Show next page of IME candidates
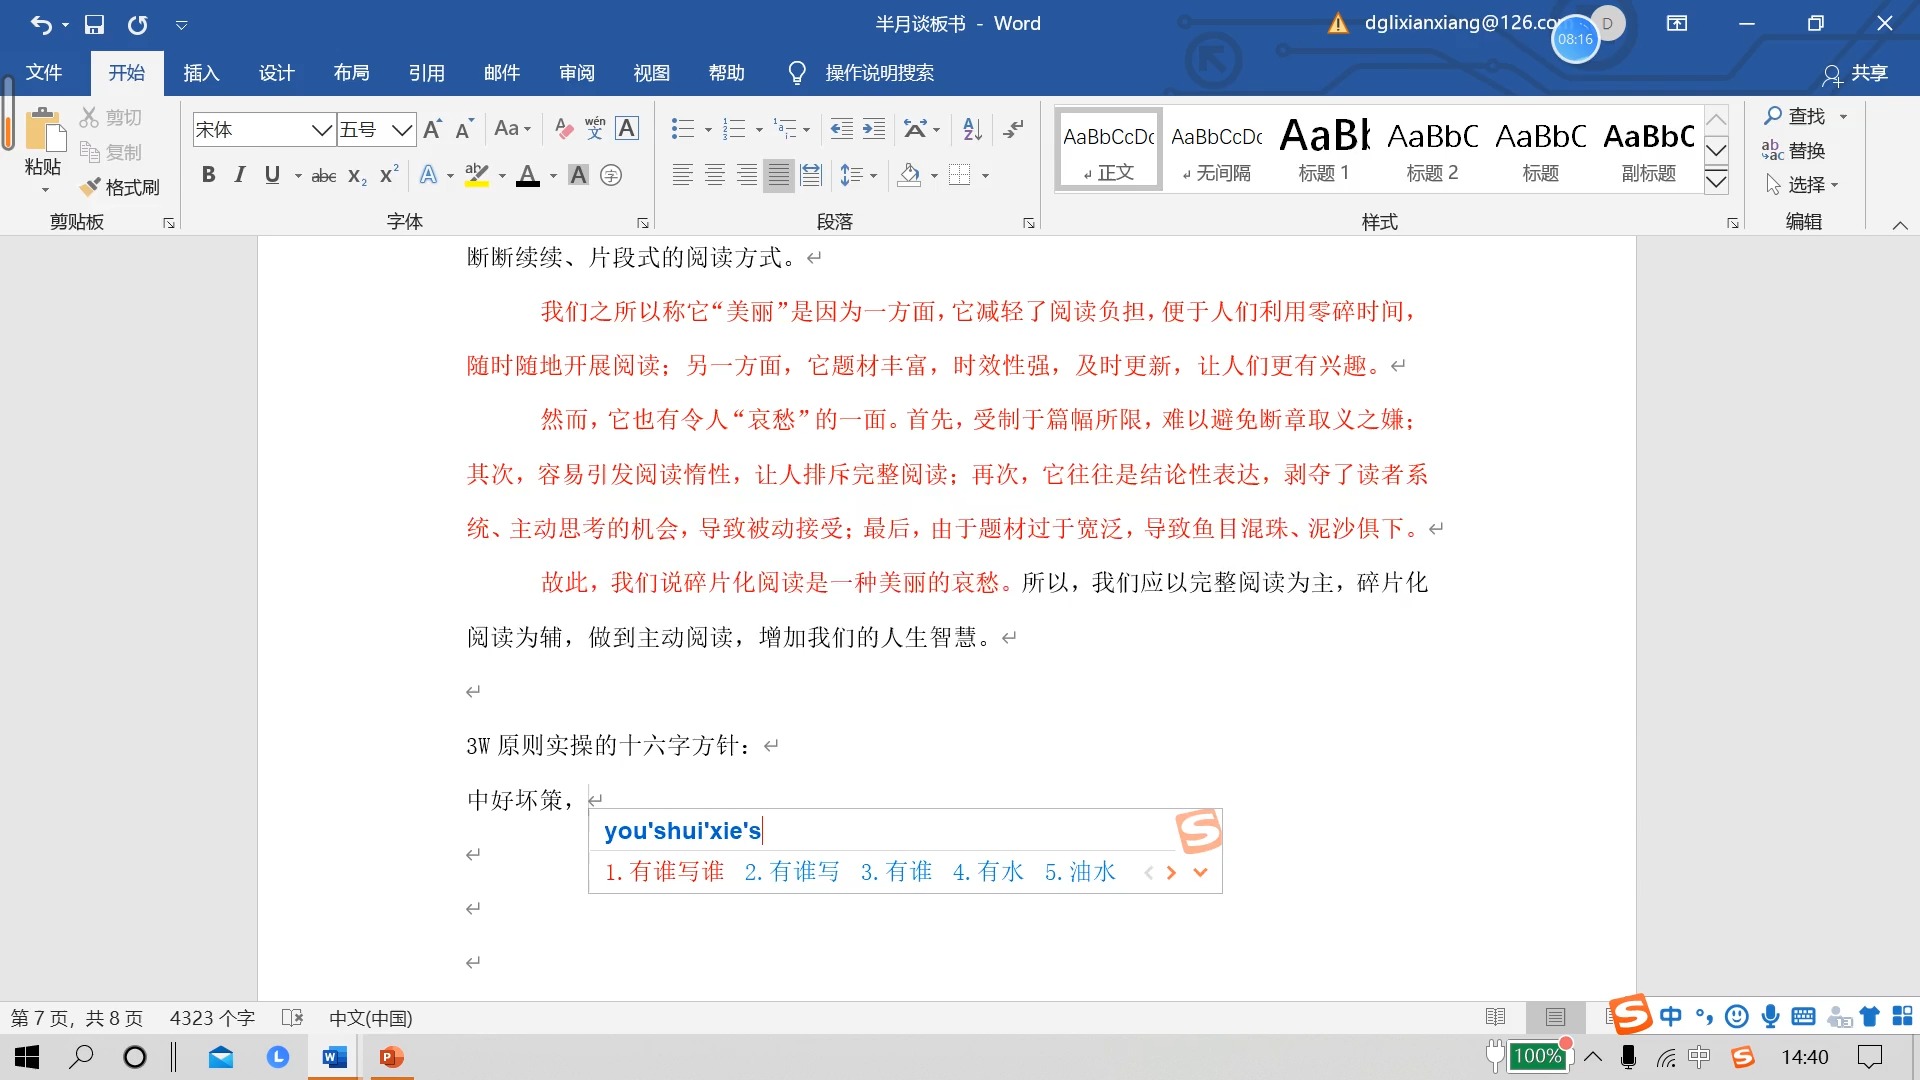Image resolution: width=1920 pixels, height=1080 pixels. point(1171,872)
